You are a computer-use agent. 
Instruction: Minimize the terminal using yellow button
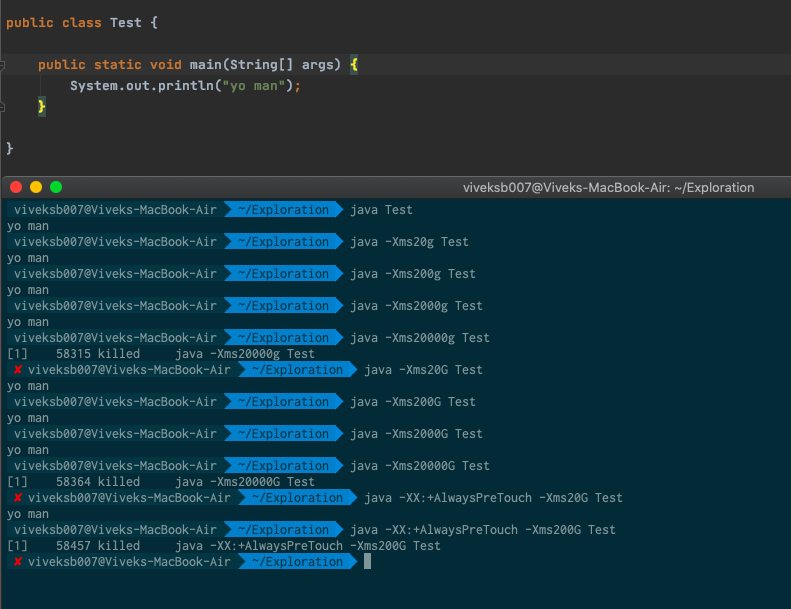[36, 187]
